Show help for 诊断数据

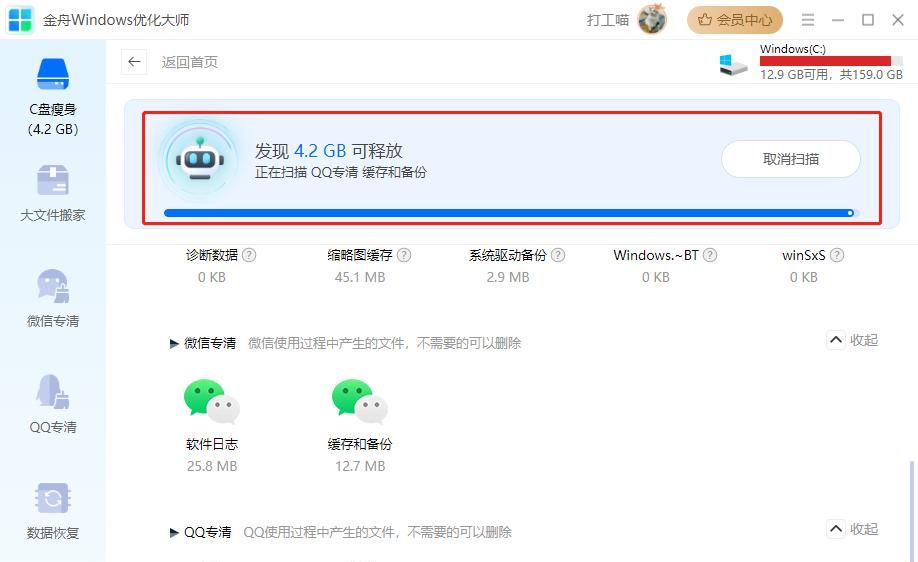[x=249, y=255]
